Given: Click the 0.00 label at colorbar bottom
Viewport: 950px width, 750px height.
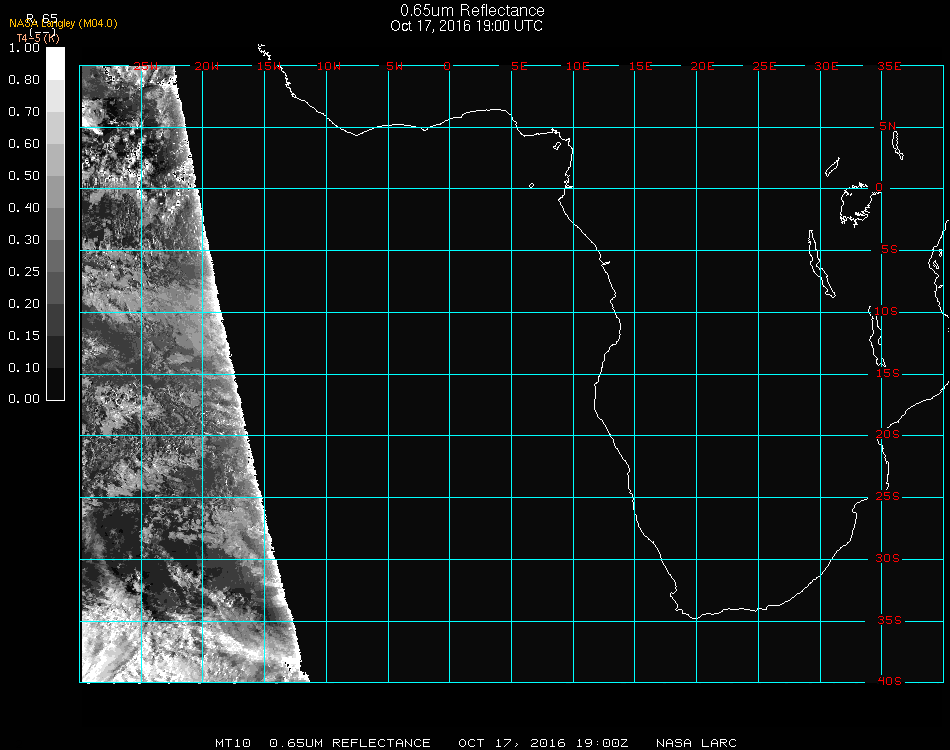Looking at the screenshot, I should tap(23, 399).
